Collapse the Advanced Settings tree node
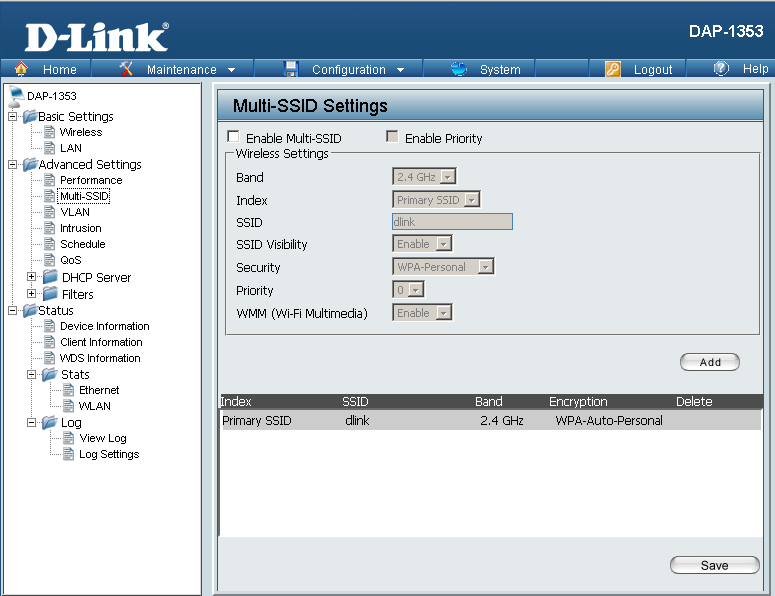775x596 pixels. (x=12, y=165)
